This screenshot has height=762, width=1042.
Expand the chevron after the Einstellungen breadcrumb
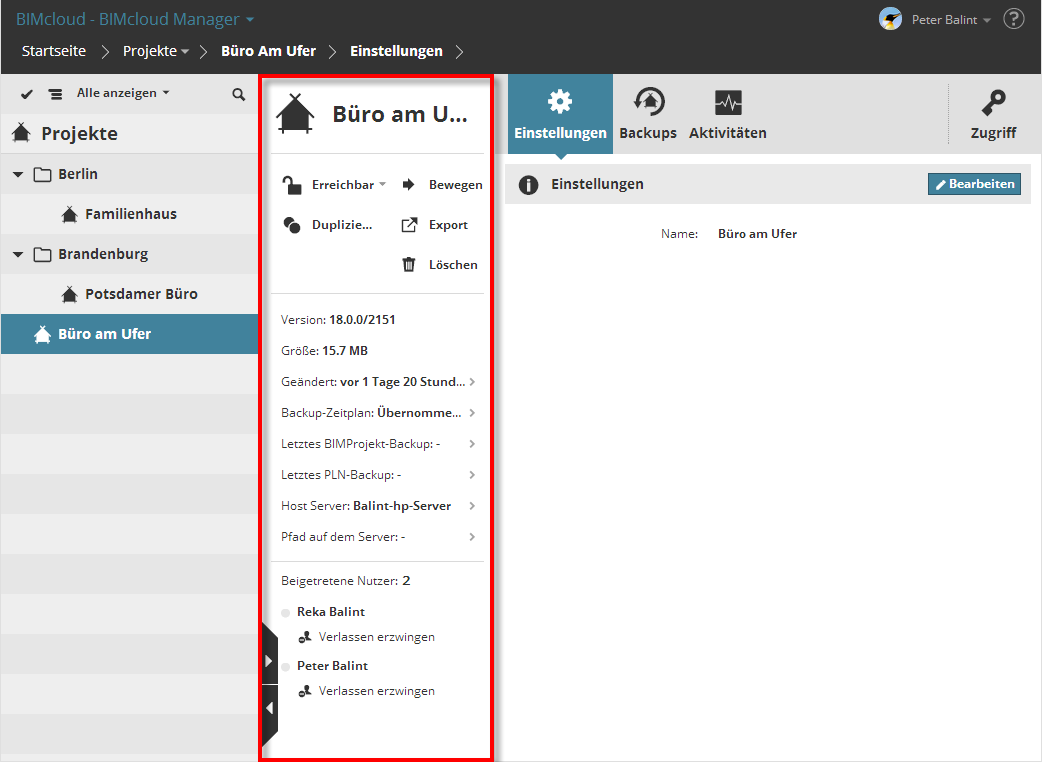[x=459, y=52]
